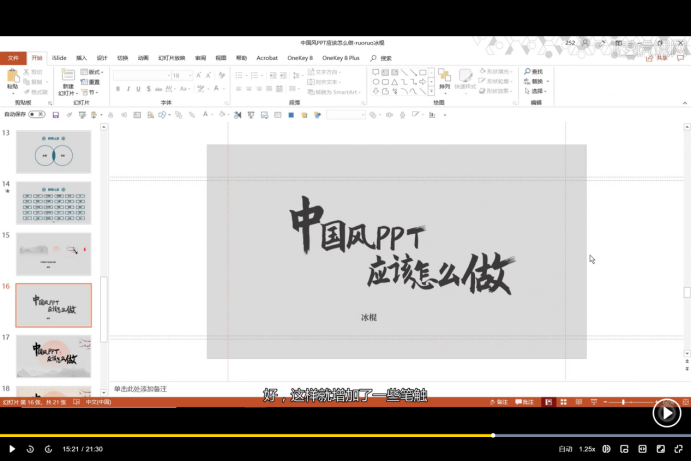692x461 pixels.
Task: Select the triangle shape in shapes gallery
Action: [395, 82]
